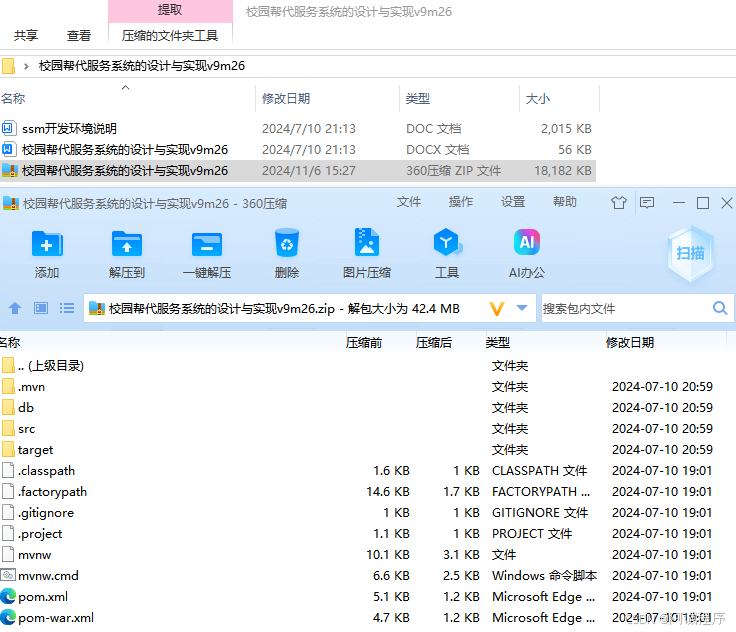736x632 pixels.
Task: Open the 设置 menu in 360压缩
Action: pos(513,202)
